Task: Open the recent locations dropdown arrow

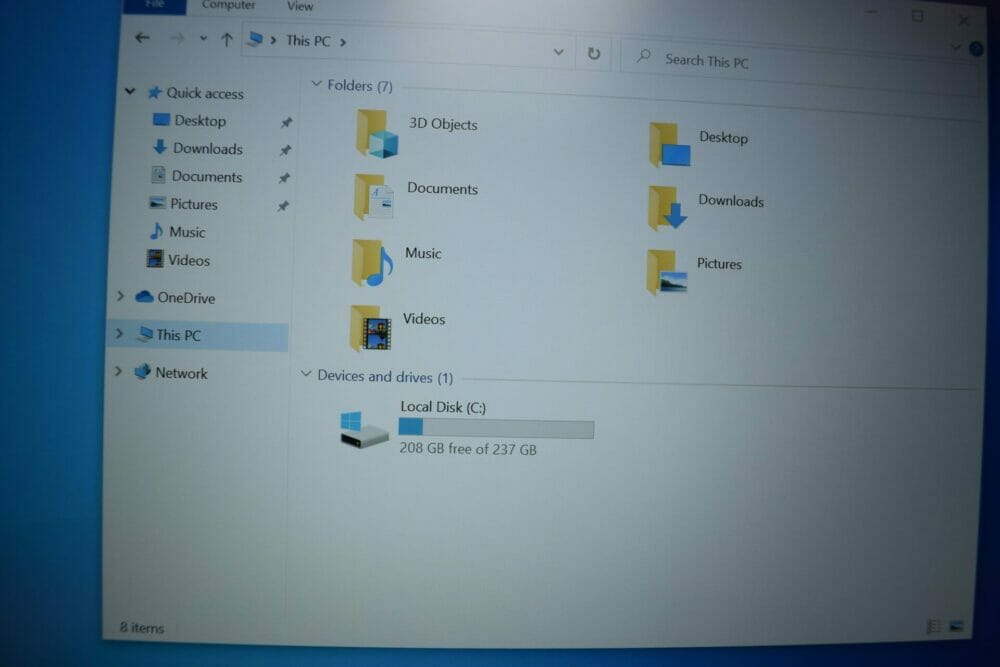Action: coord(203,39)
